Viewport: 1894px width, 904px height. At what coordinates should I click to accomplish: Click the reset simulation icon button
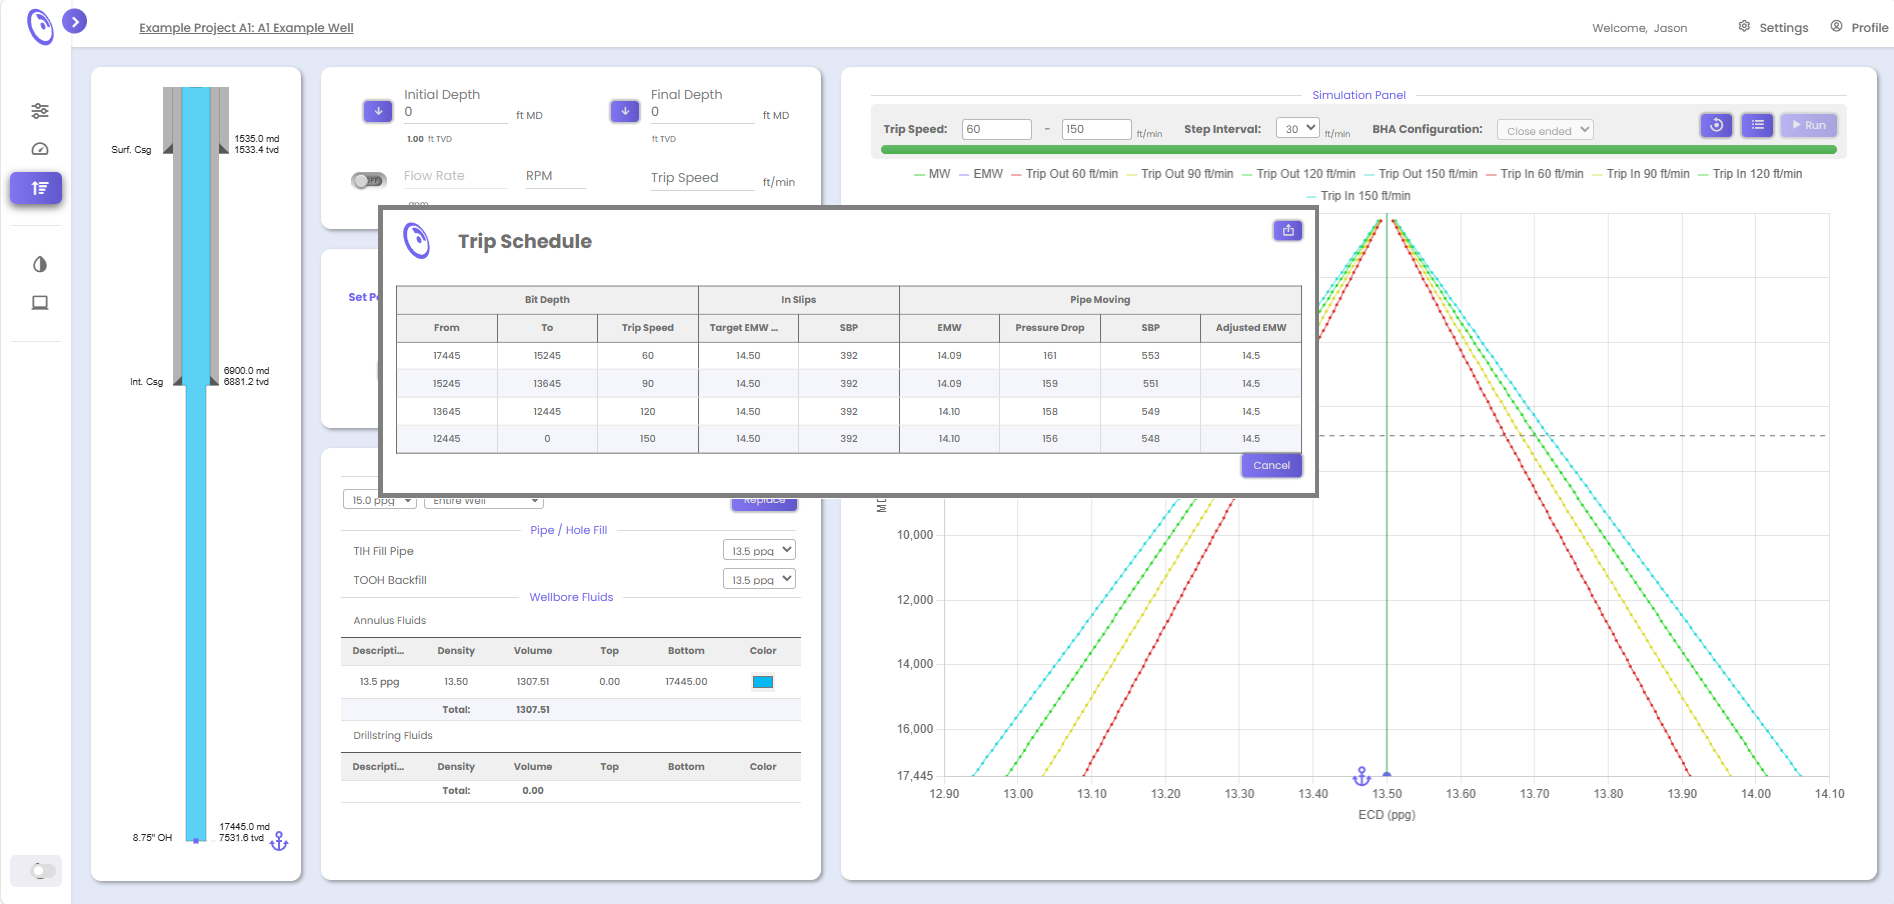click(x=1716, y=125)
